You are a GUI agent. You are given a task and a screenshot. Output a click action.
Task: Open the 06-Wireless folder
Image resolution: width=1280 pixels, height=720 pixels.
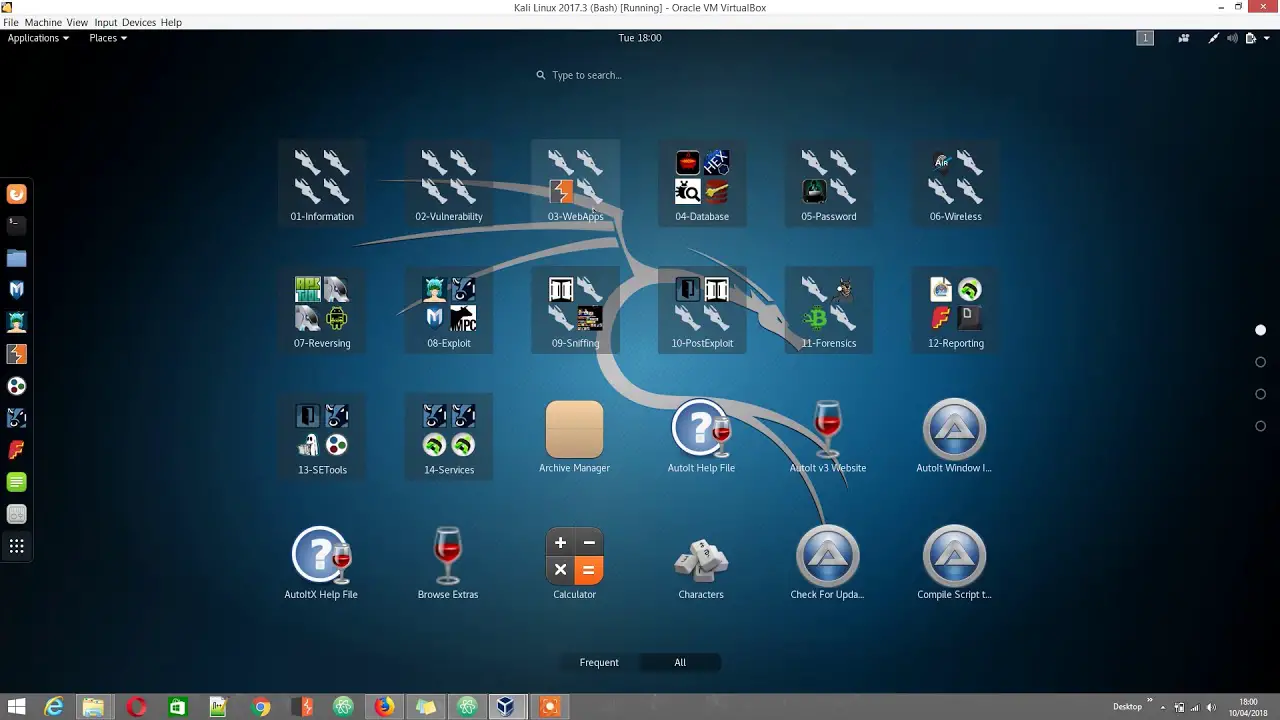coord(955,184)
